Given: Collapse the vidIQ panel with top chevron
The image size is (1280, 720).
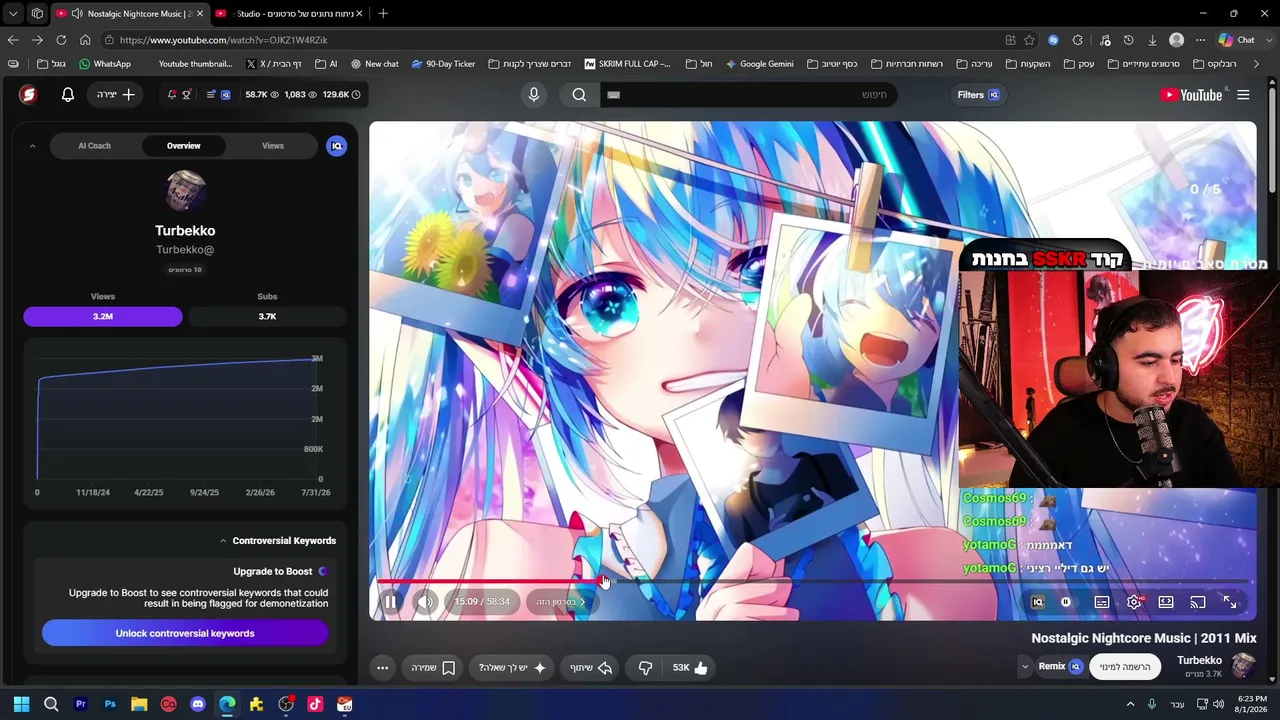Looking at the screenshot, I should tap(32, 146).
